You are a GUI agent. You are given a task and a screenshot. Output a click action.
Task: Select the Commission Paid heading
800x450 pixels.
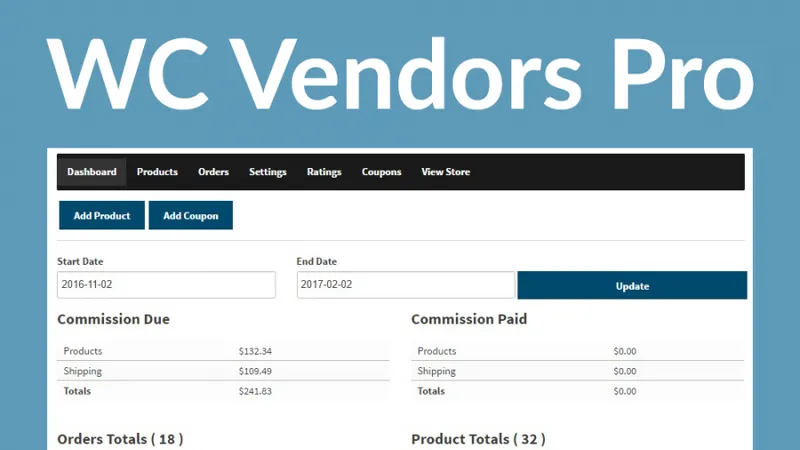[x=469, y=319]
